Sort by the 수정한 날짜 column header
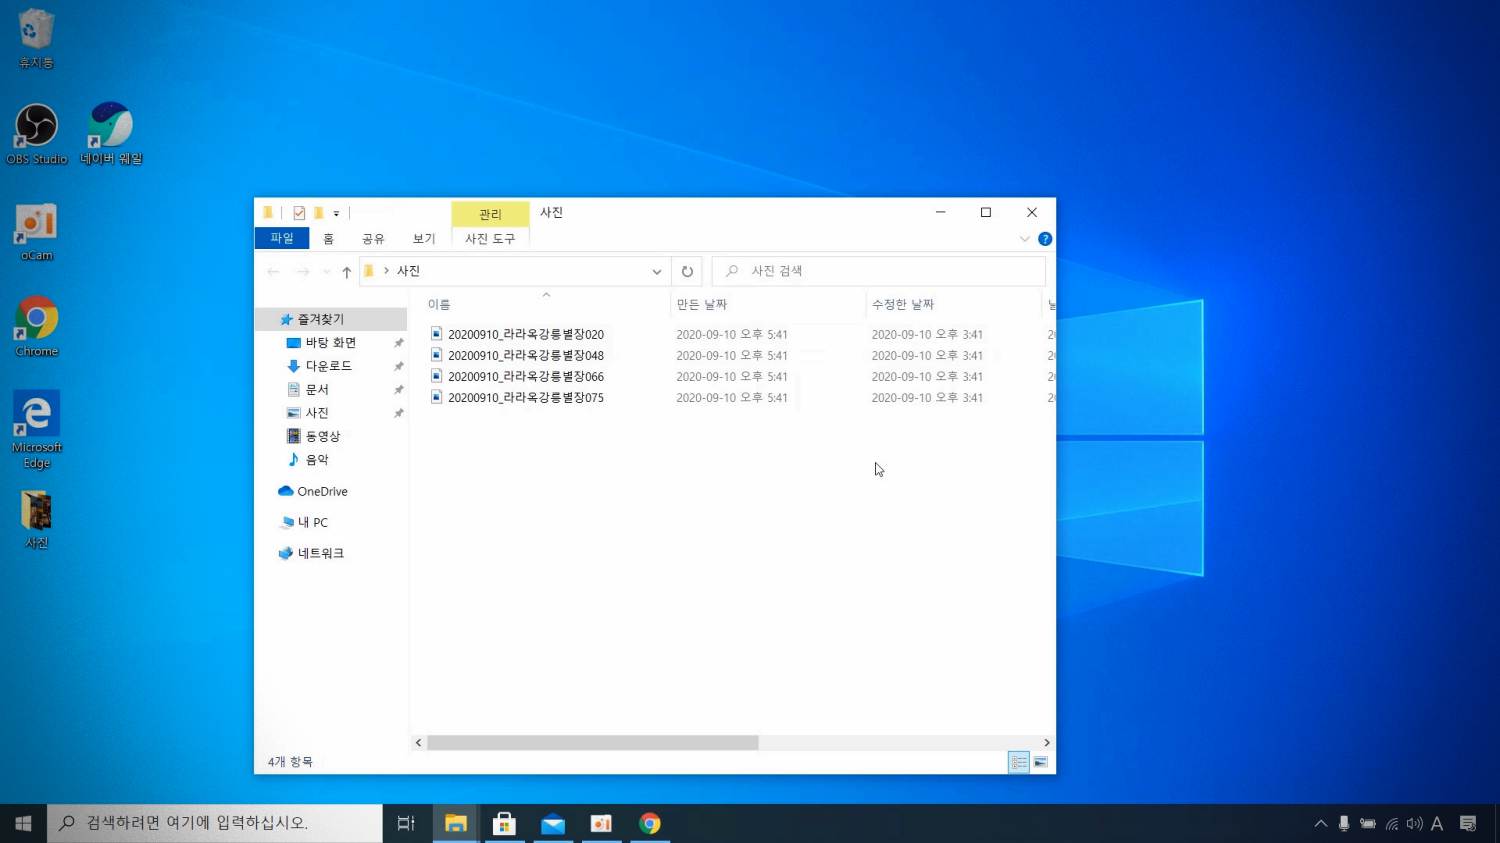This screenshot has height=843, width=1500. click(x=902, y=304)
